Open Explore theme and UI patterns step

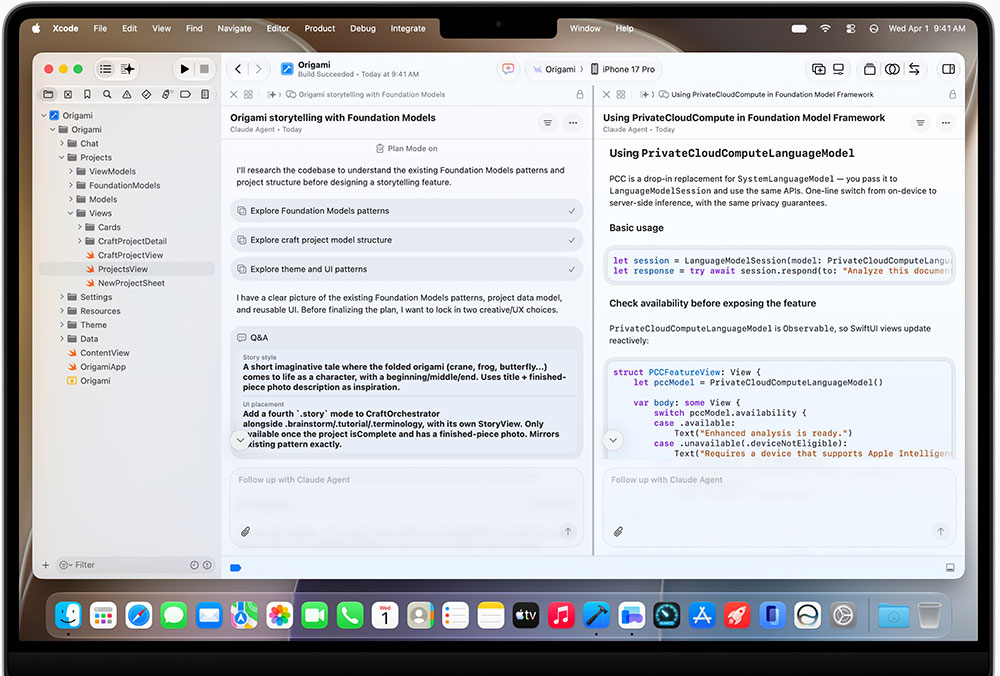(x=406, y=269)
